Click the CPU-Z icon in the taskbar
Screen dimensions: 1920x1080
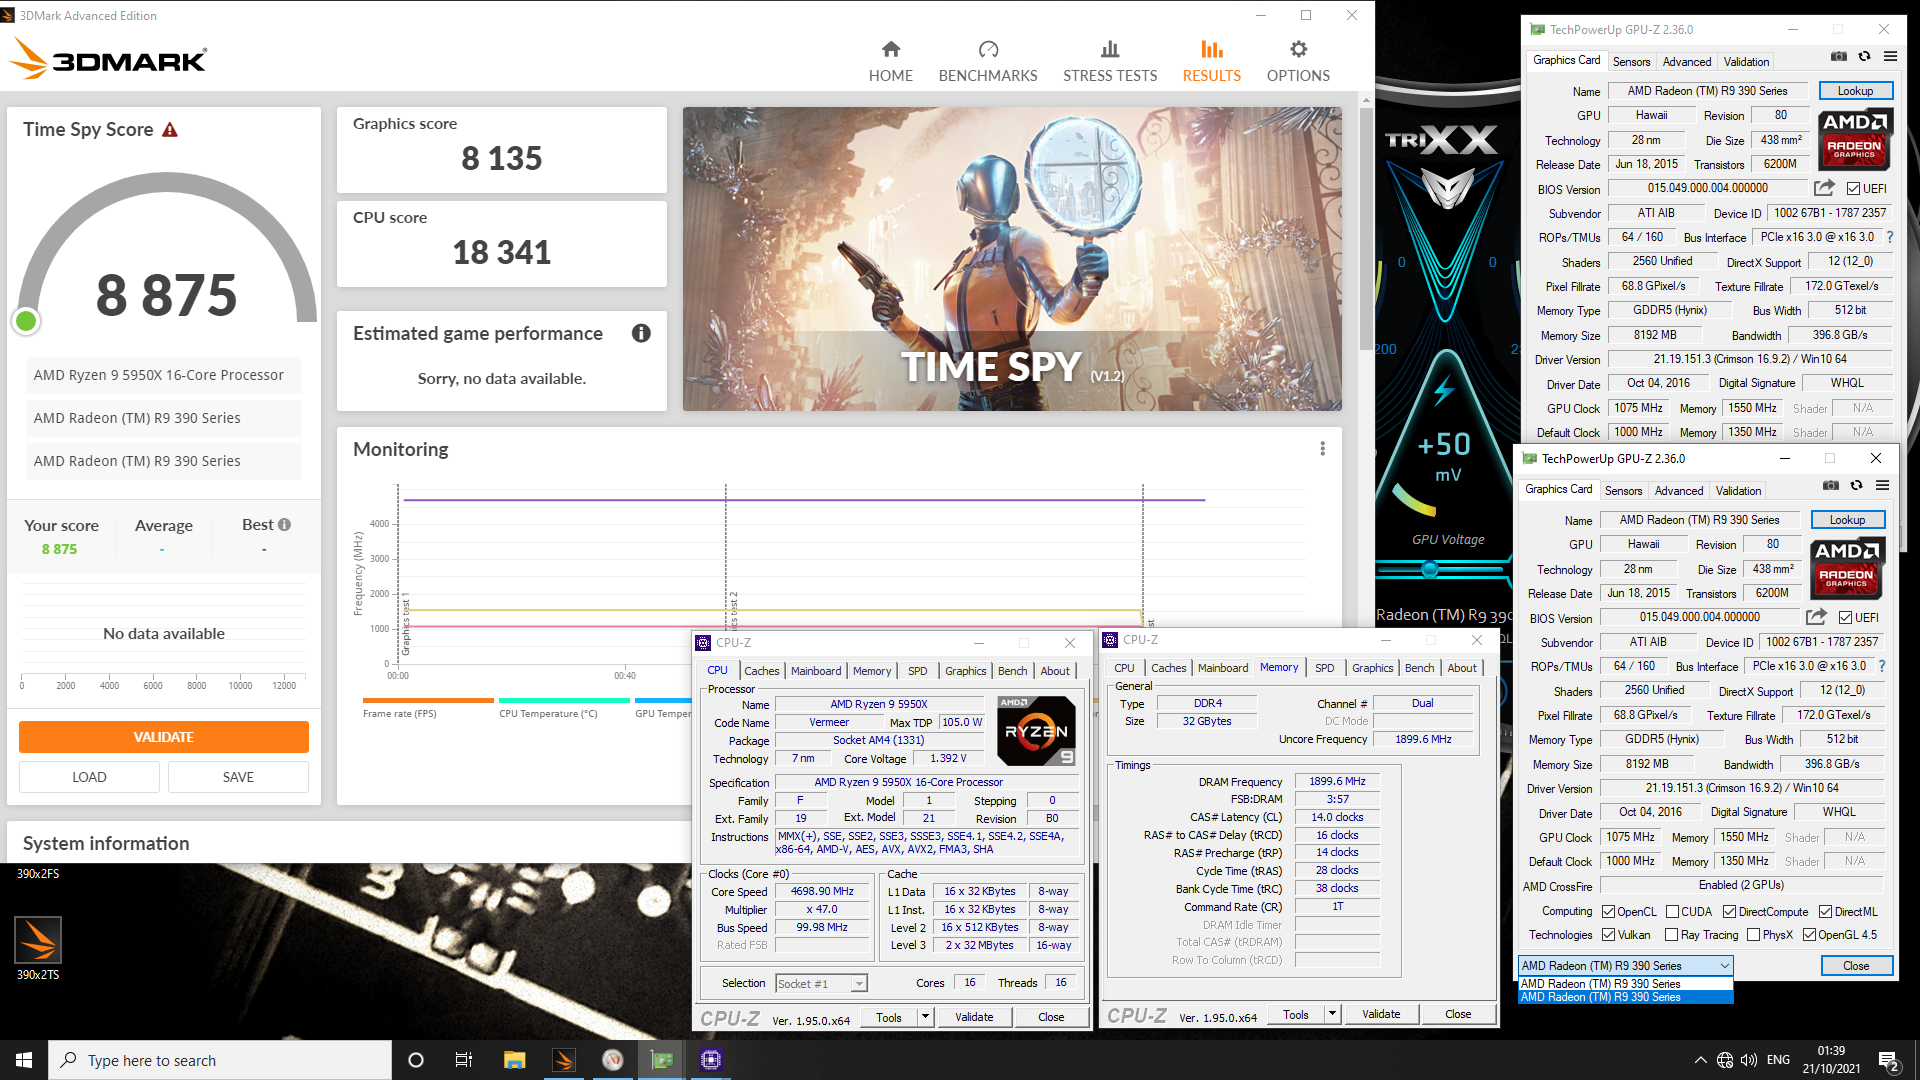(x=711, y=1060)
